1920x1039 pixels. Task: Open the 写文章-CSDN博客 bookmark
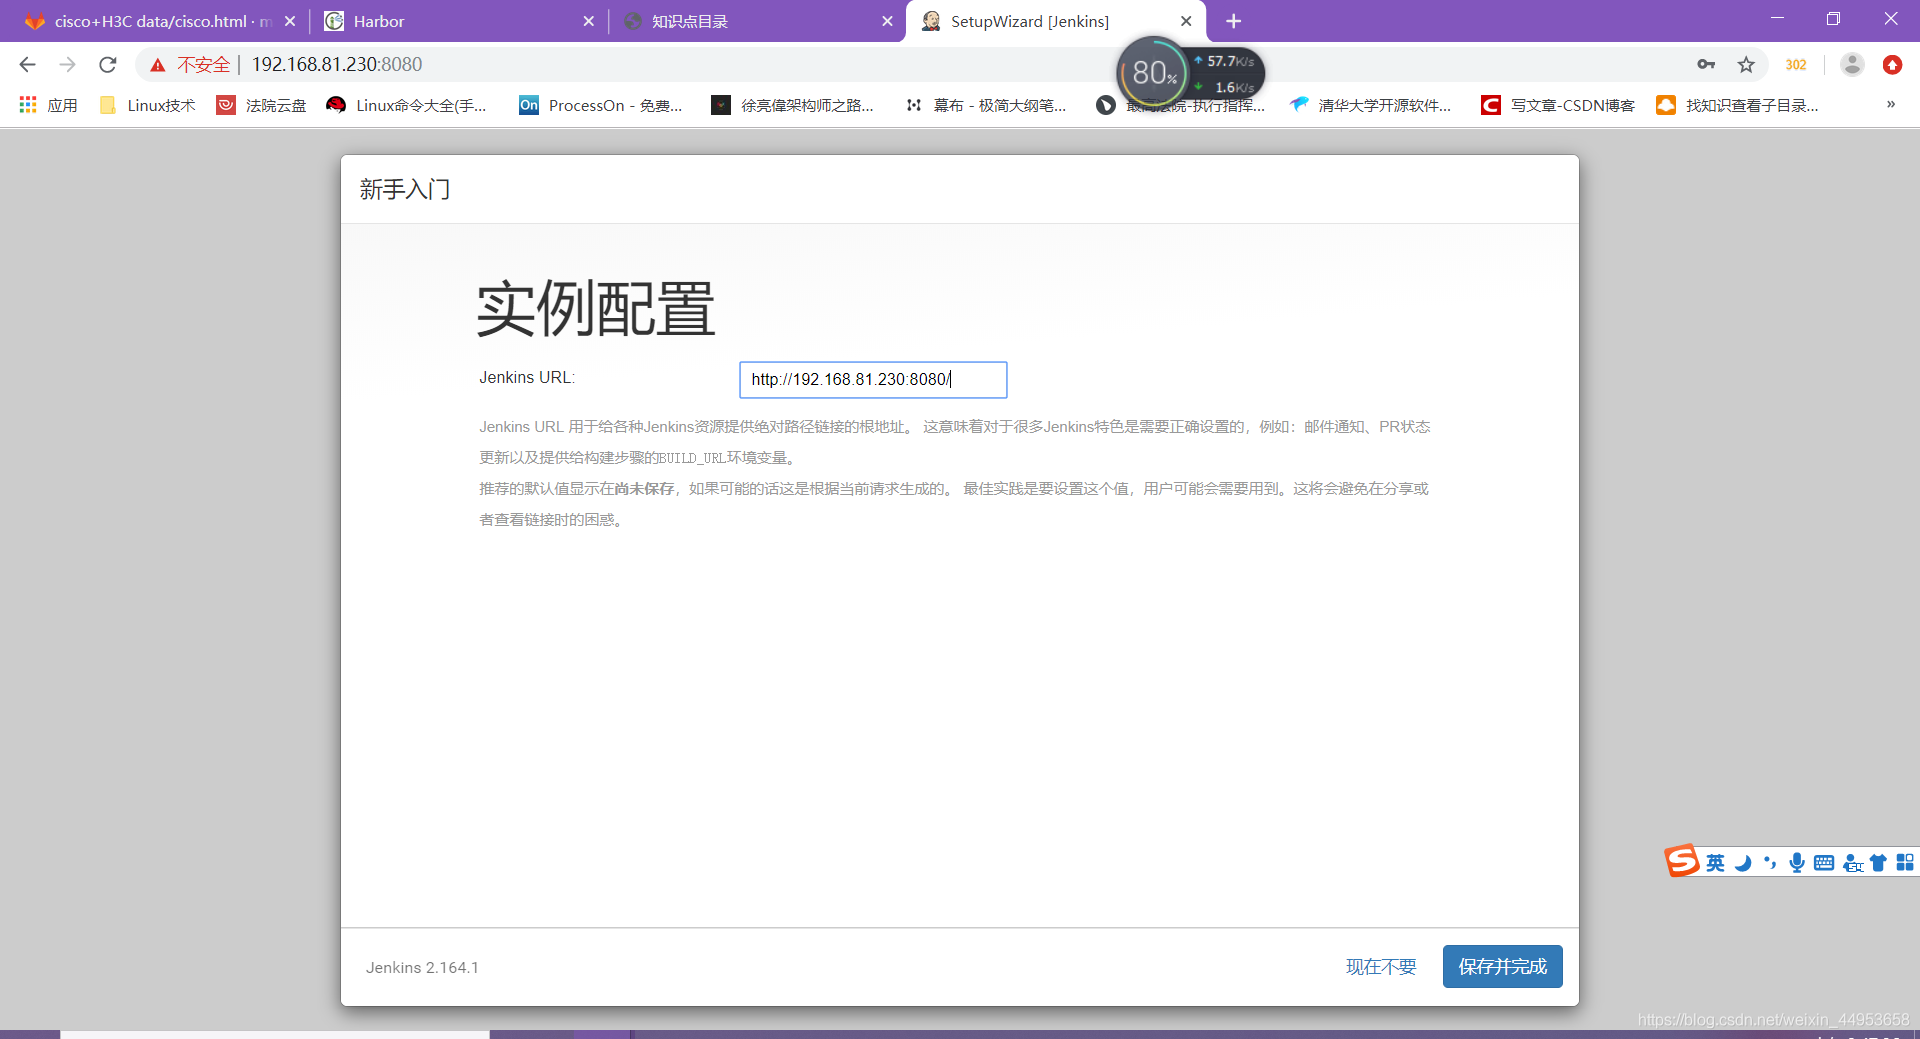(x=1558, y=105)
